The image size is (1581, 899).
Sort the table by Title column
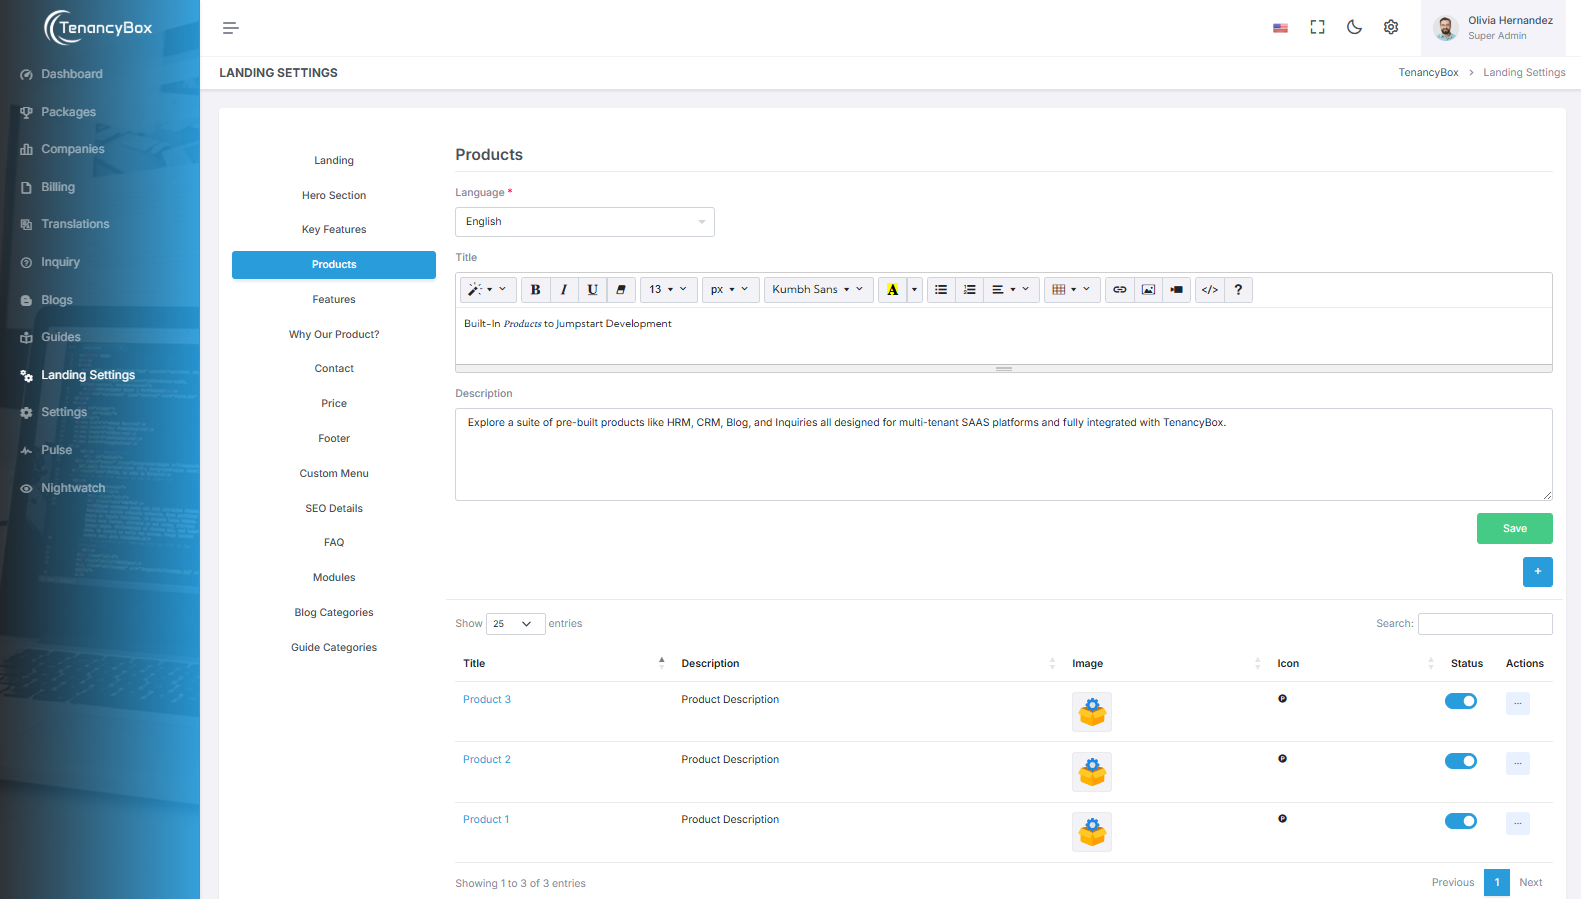(563, 664)
